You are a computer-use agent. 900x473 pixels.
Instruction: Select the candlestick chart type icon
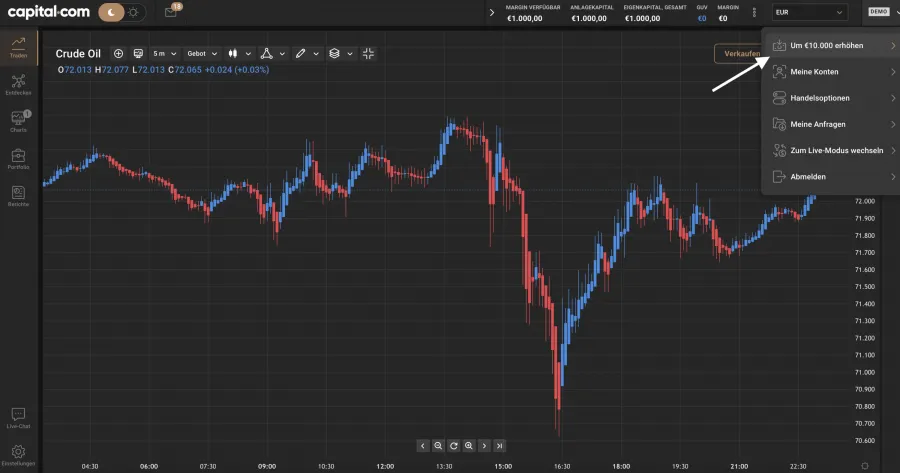pyautogui.click(x=232, y=53)
